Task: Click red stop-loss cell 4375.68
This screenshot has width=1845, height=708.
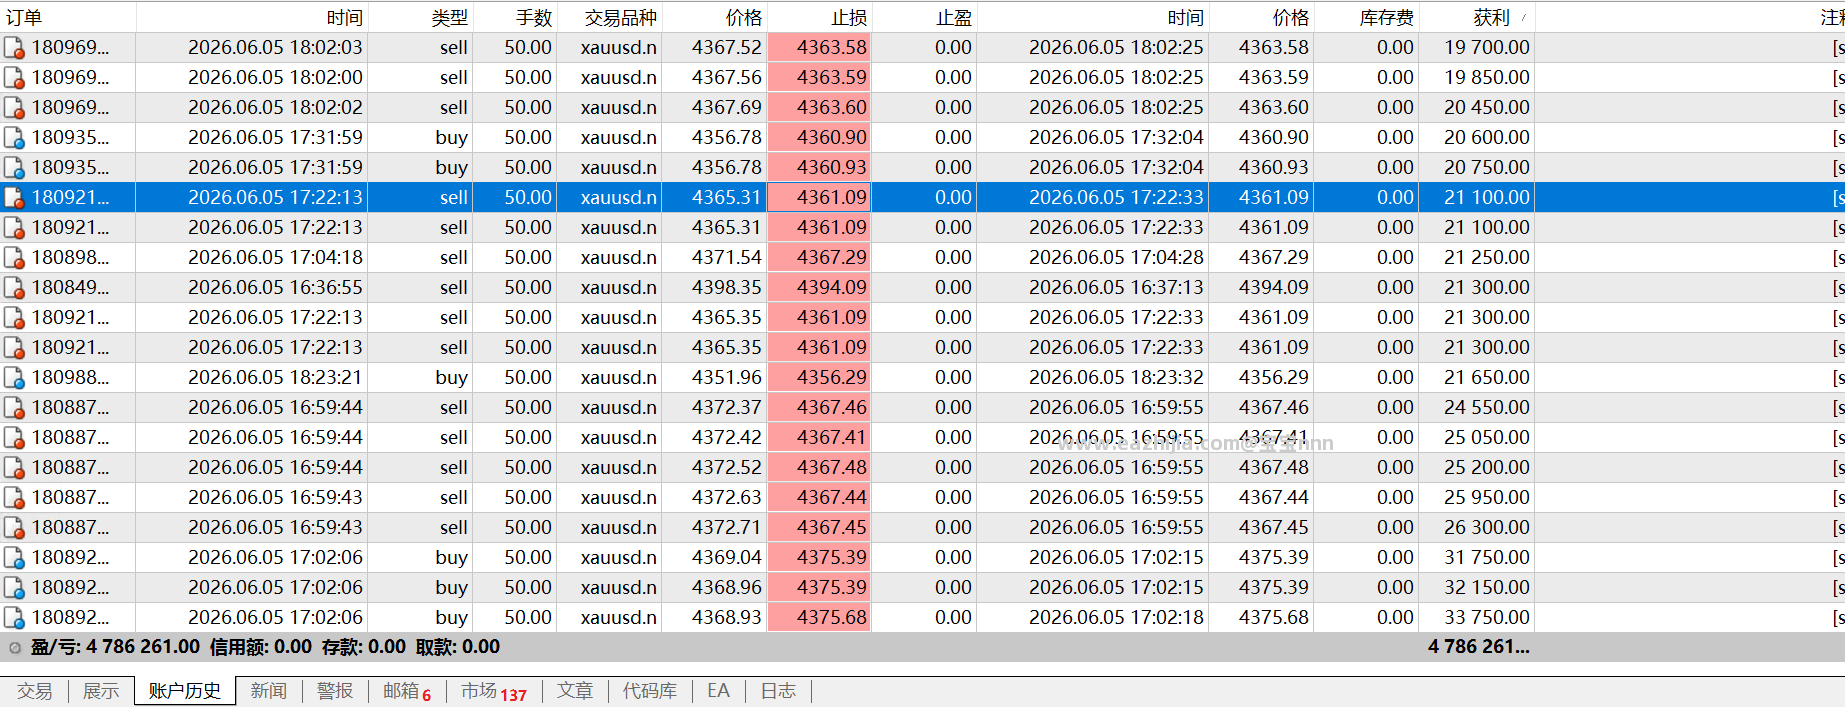Action: (x=820, y=617)
